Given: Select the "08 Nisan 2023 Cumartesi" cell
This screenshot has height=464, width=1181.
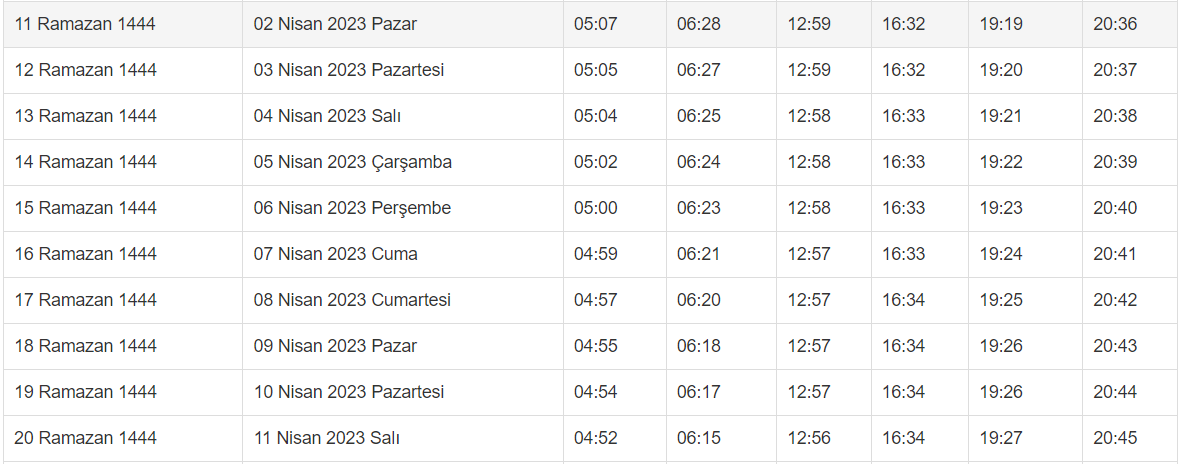Looking at the screenshot, I should point(352,300).
